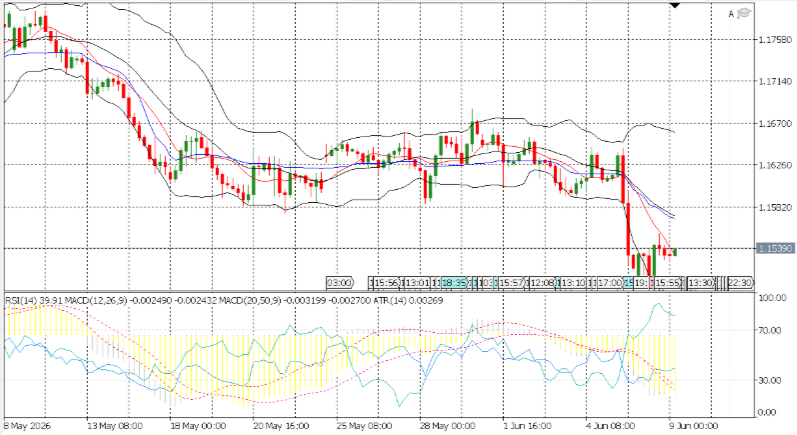The image size is (797, 435).
Task: Click the 03:00 event time marker
Action: pos(339,283)
